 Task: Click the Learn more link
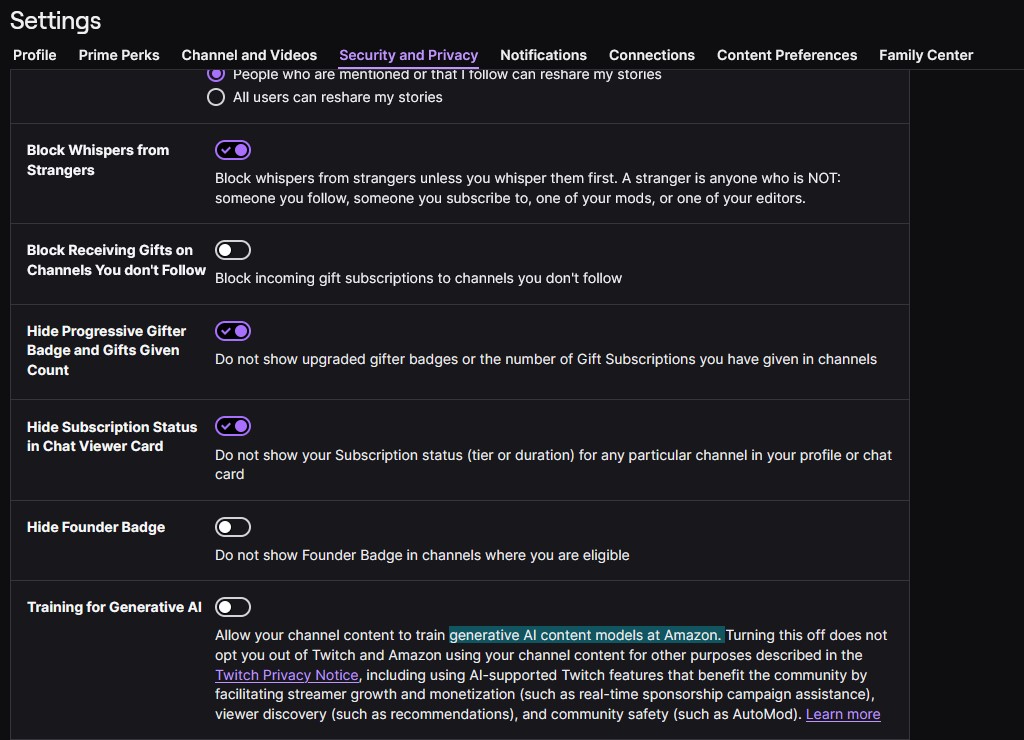(843, 715)
